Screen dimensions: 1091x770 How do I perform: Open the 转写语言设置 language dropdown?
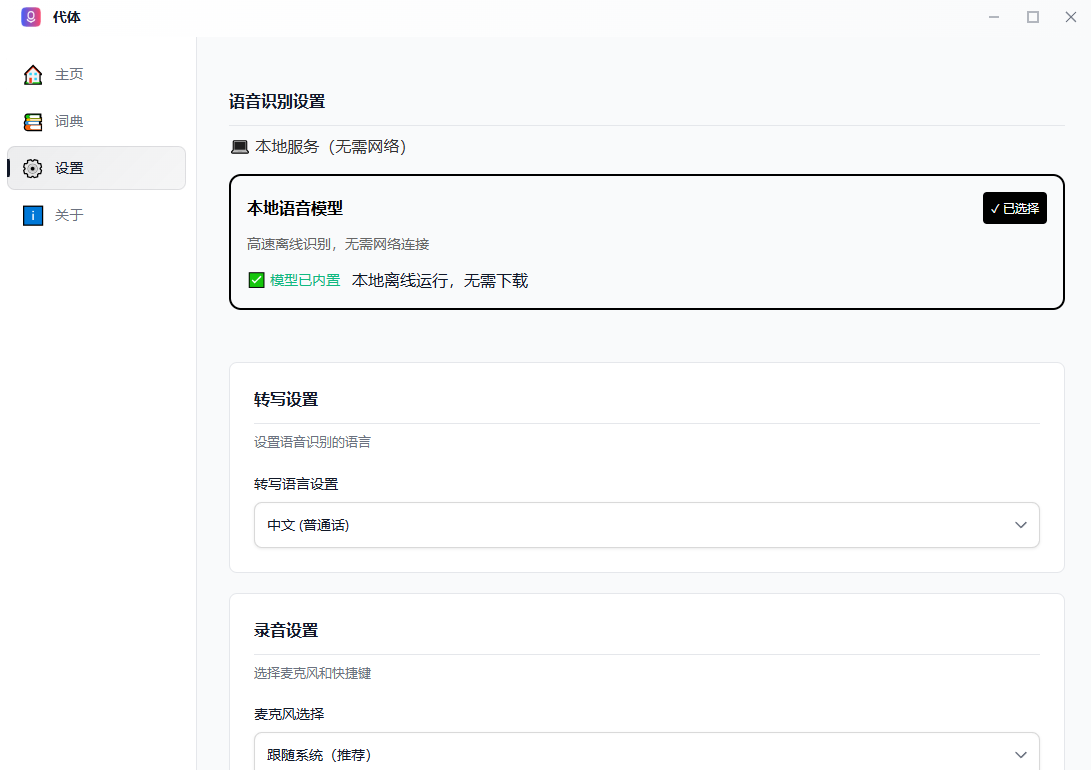646,524
